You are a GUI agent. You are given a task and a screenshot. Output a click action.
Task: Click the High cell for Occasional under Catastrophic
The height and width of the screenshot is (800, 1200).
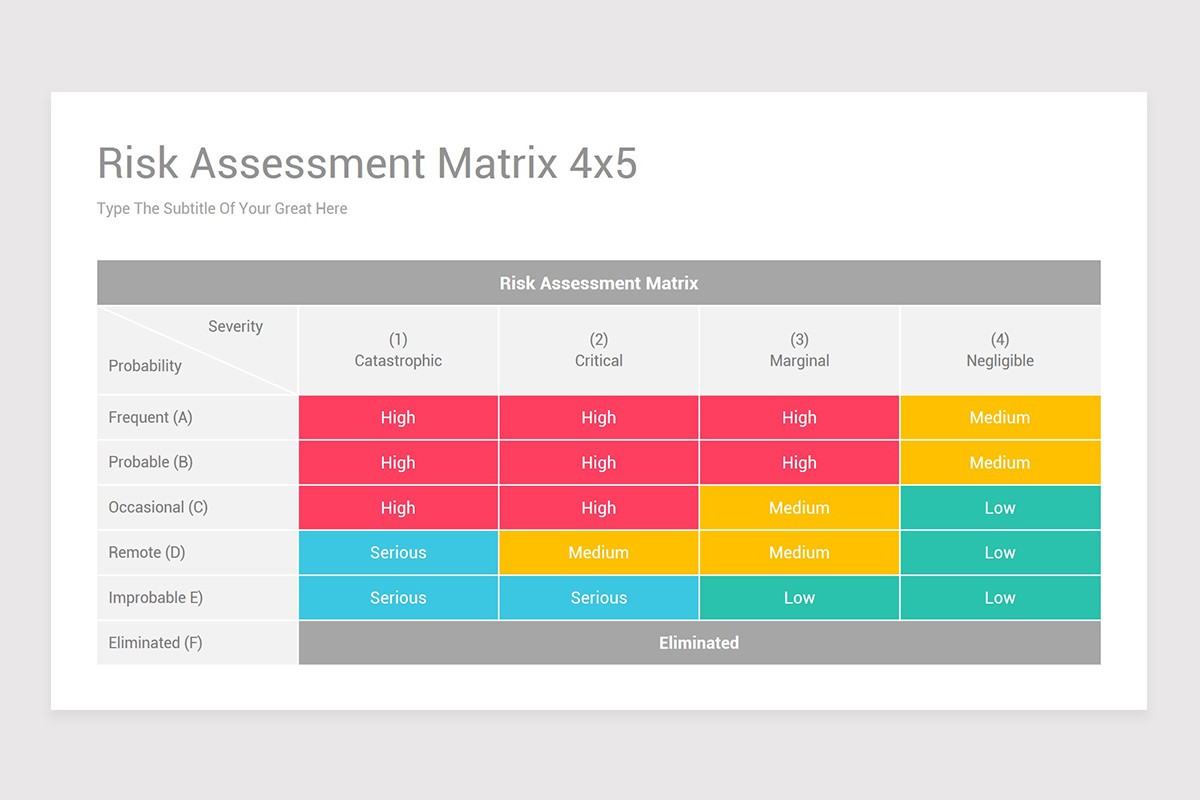[x=397, y=507]
